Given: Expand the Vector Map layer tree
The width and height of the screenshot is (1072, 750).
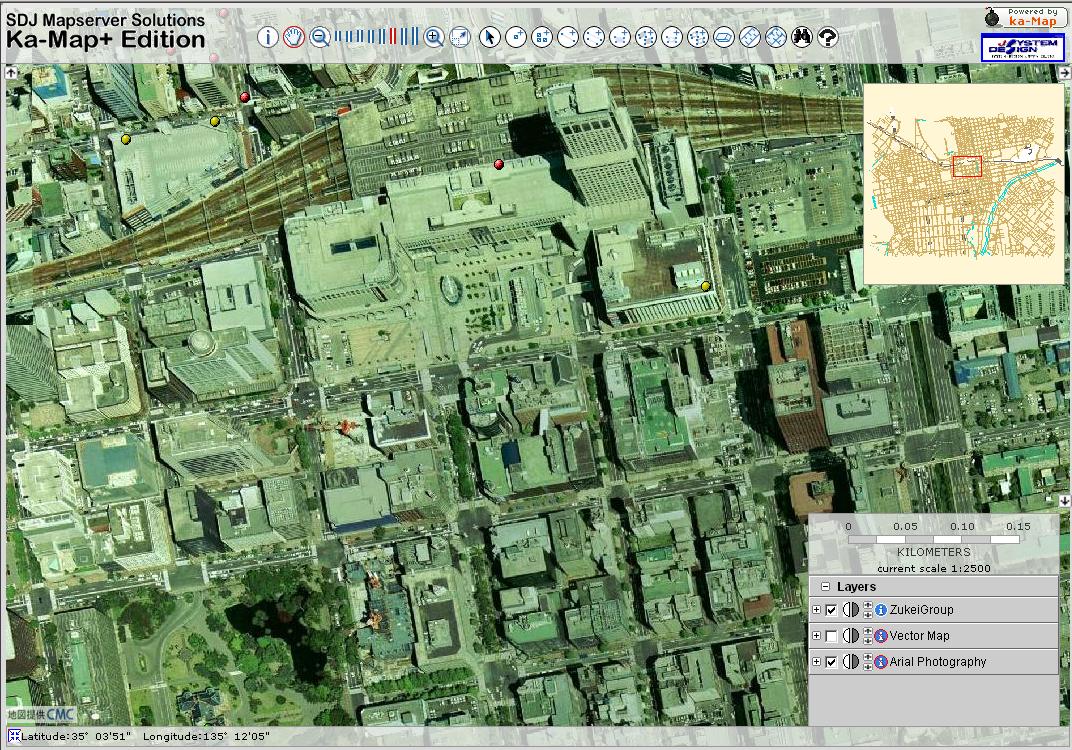Looking at the screenshot, I should coord(816,636).
